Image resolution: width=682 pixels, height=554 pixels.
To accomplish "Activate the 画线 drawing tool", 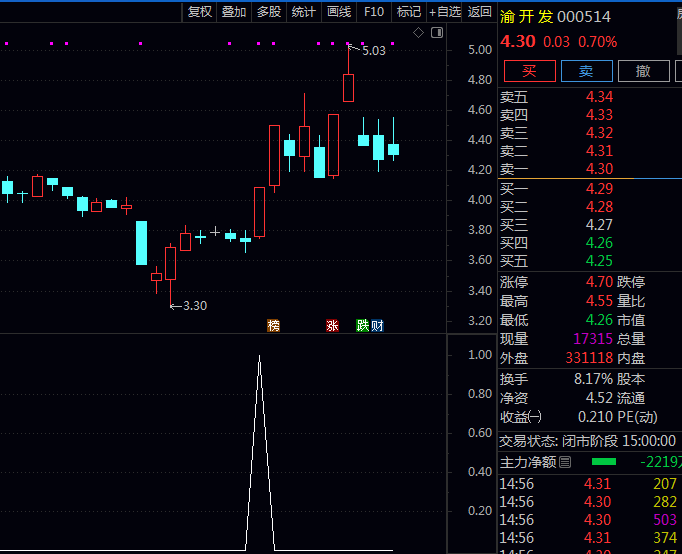I will [x=339, y=12].
